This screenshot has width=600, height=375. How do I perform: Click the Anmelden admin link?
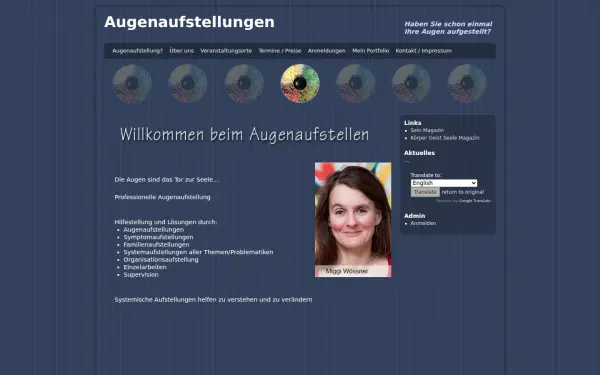point(423,223)
